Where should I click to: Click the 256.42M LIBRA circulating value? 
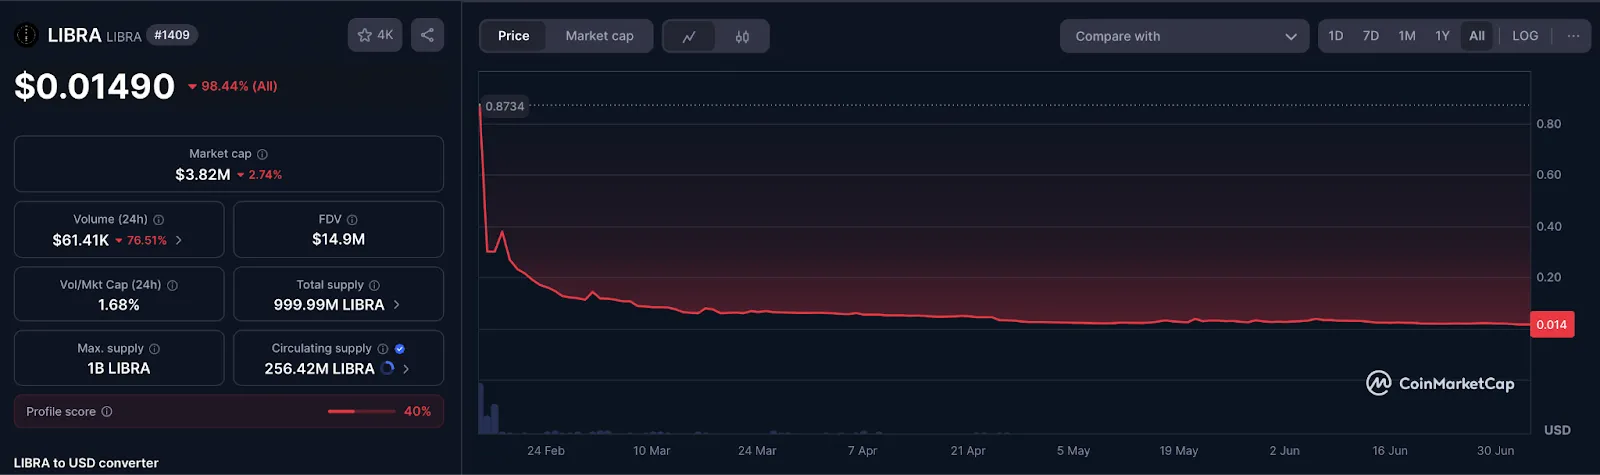pyautogui.click(x=320, y=368)
